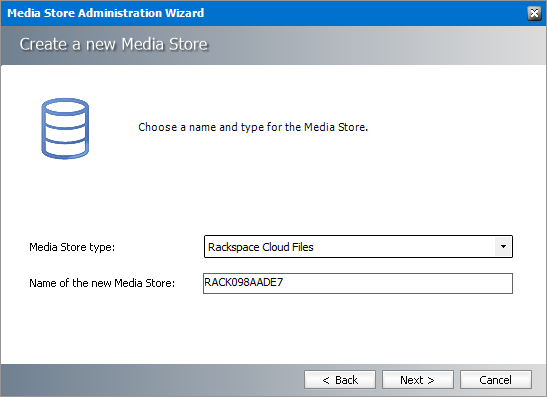Place cursor after RACK098AADE7 text
The height and width of the screenshot is (397, 547).
(284, 282)
